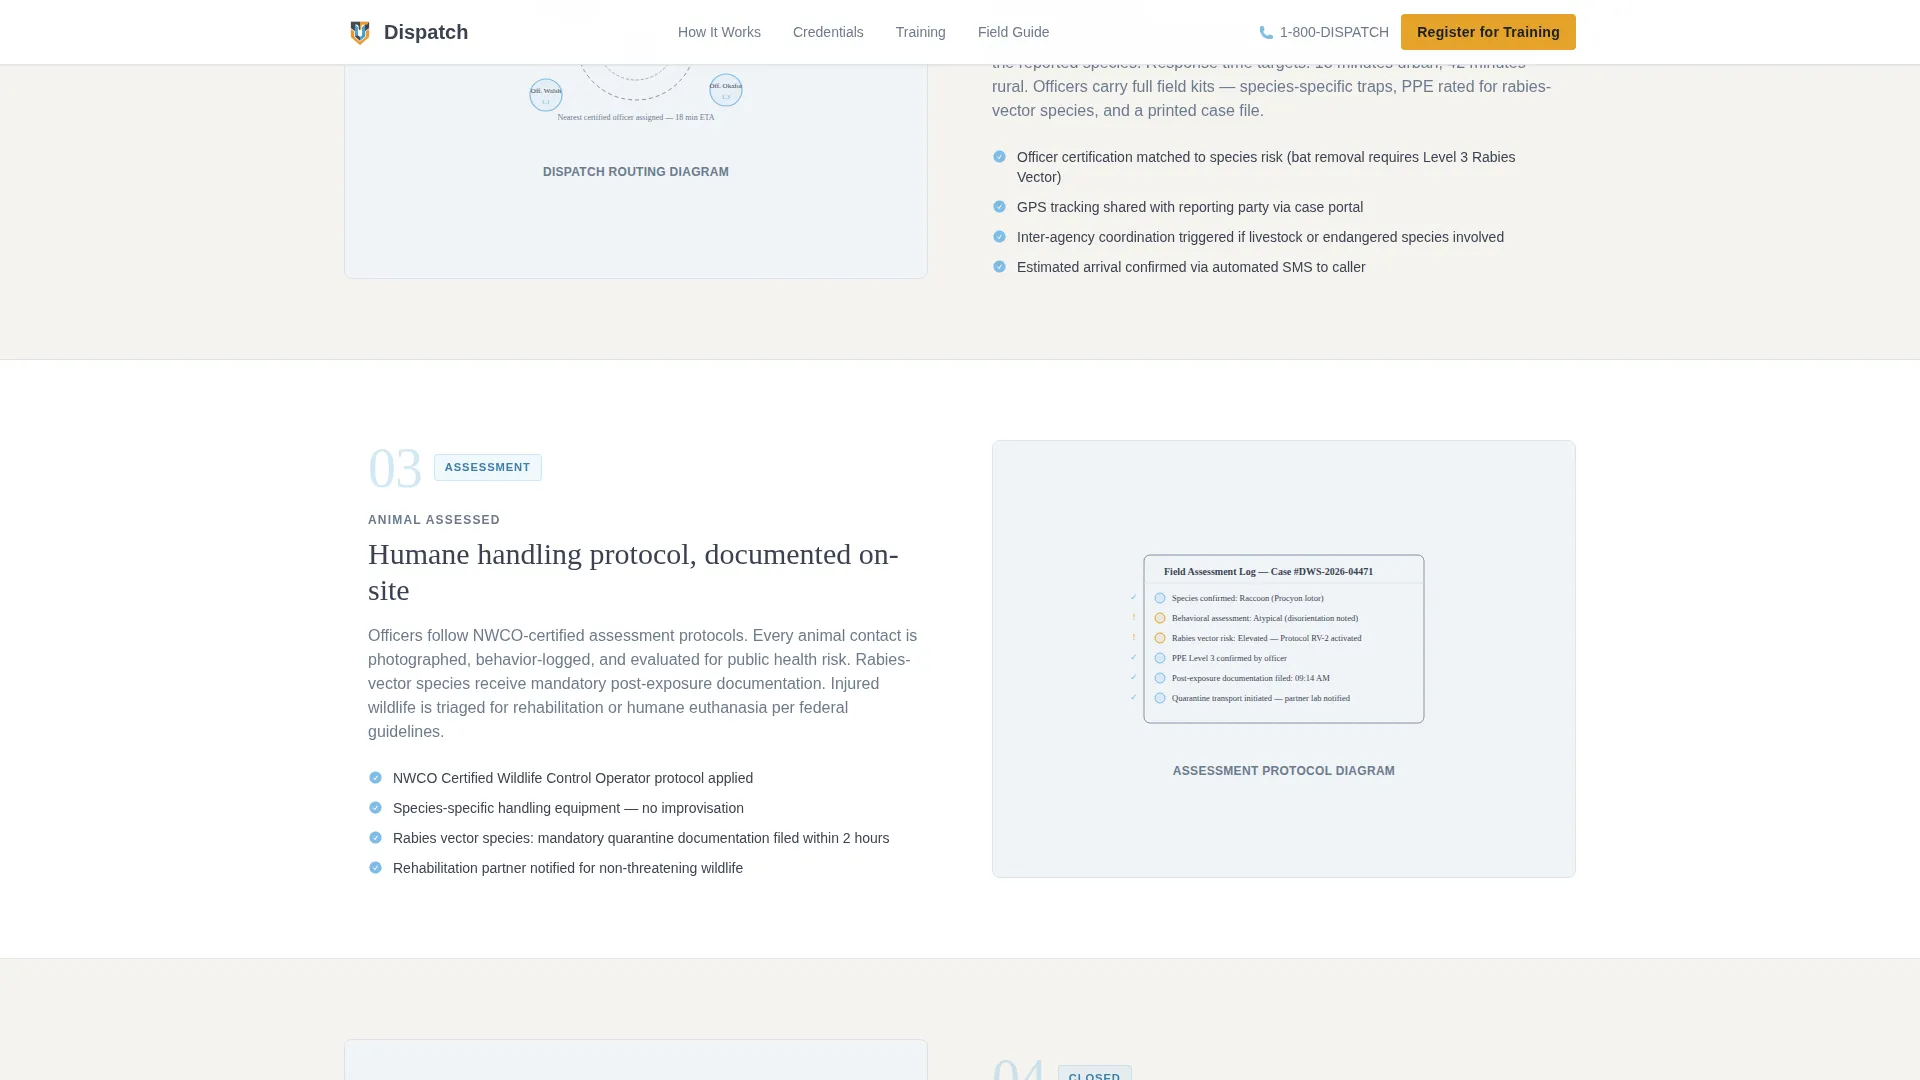The width and height of the screenshot is (1920, 1080).
Task: Click text 'Behavioral assessment: Atypical (disorientation noted)'
Action: click(x=1265, y=618)
